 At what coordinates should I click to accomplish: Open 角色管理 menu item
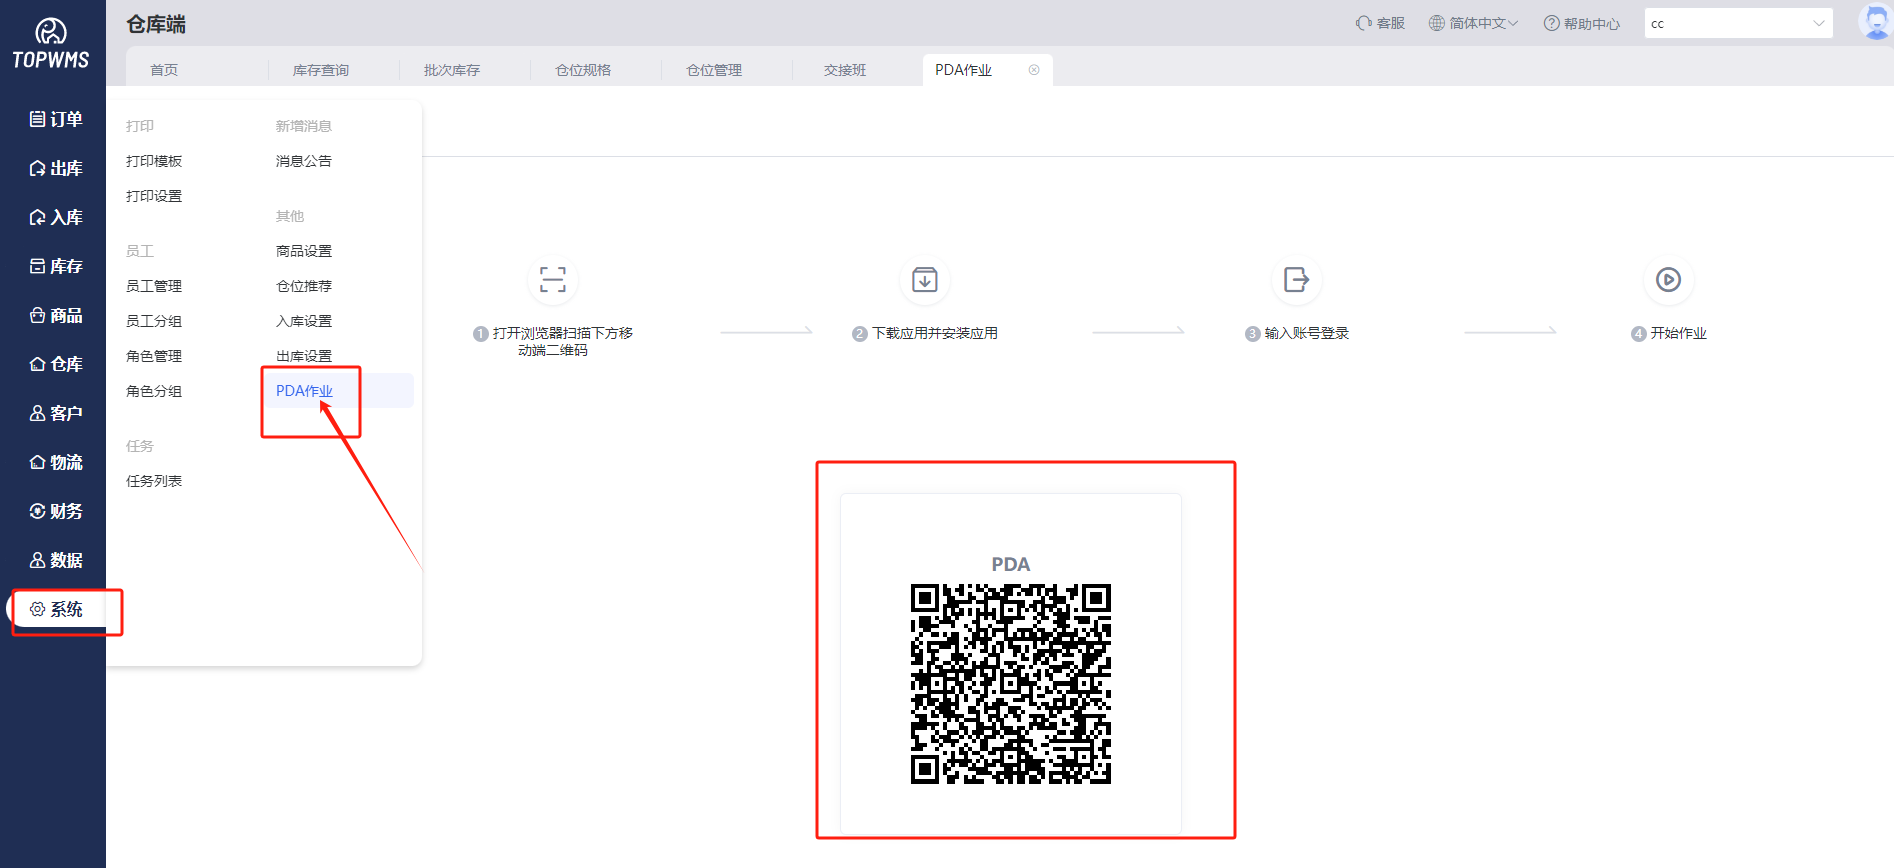click(154, 356)
